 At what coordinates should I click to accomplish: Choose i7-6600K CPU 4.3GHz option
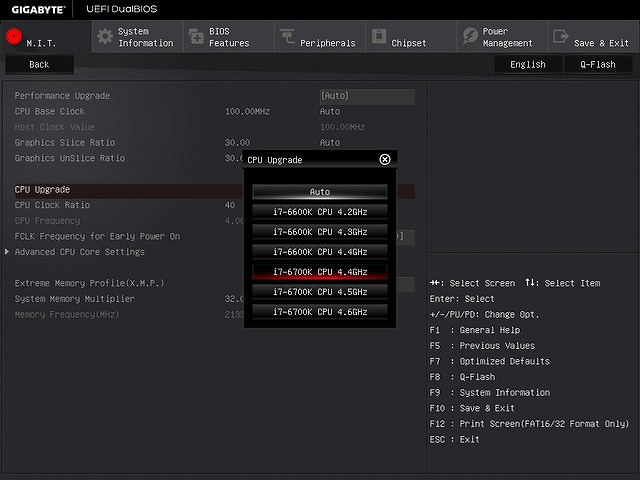[320, 232]
